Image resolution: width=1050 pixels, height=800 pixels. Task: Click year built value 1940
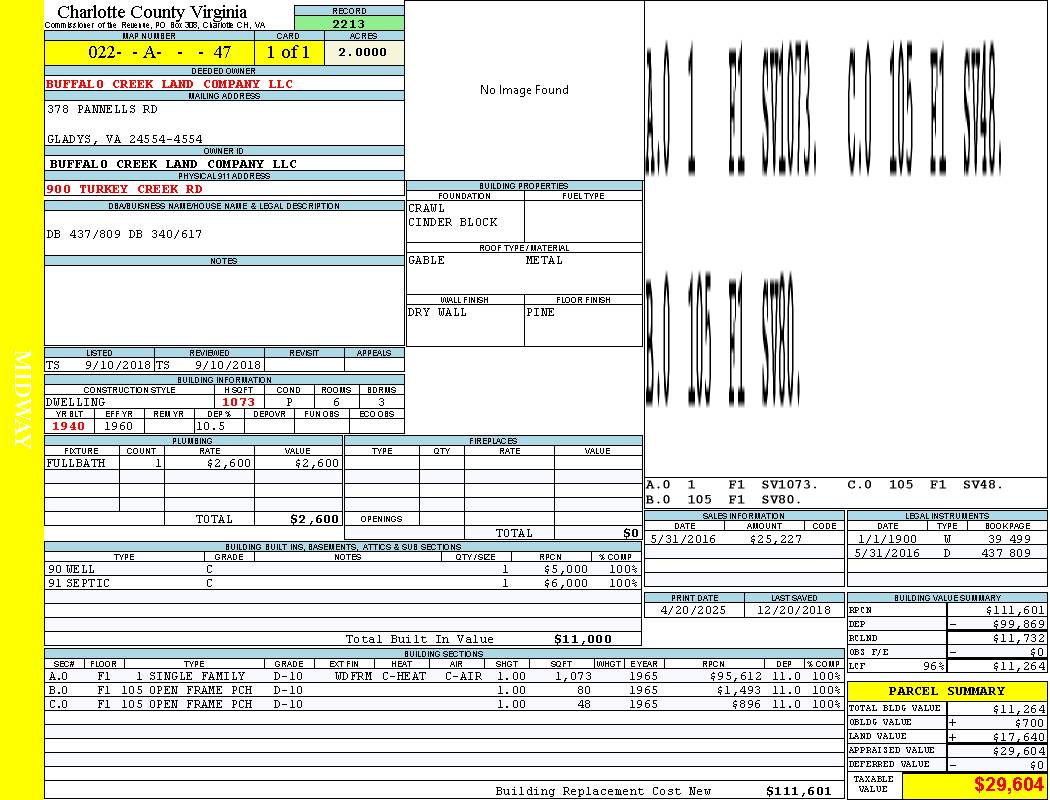69,426
